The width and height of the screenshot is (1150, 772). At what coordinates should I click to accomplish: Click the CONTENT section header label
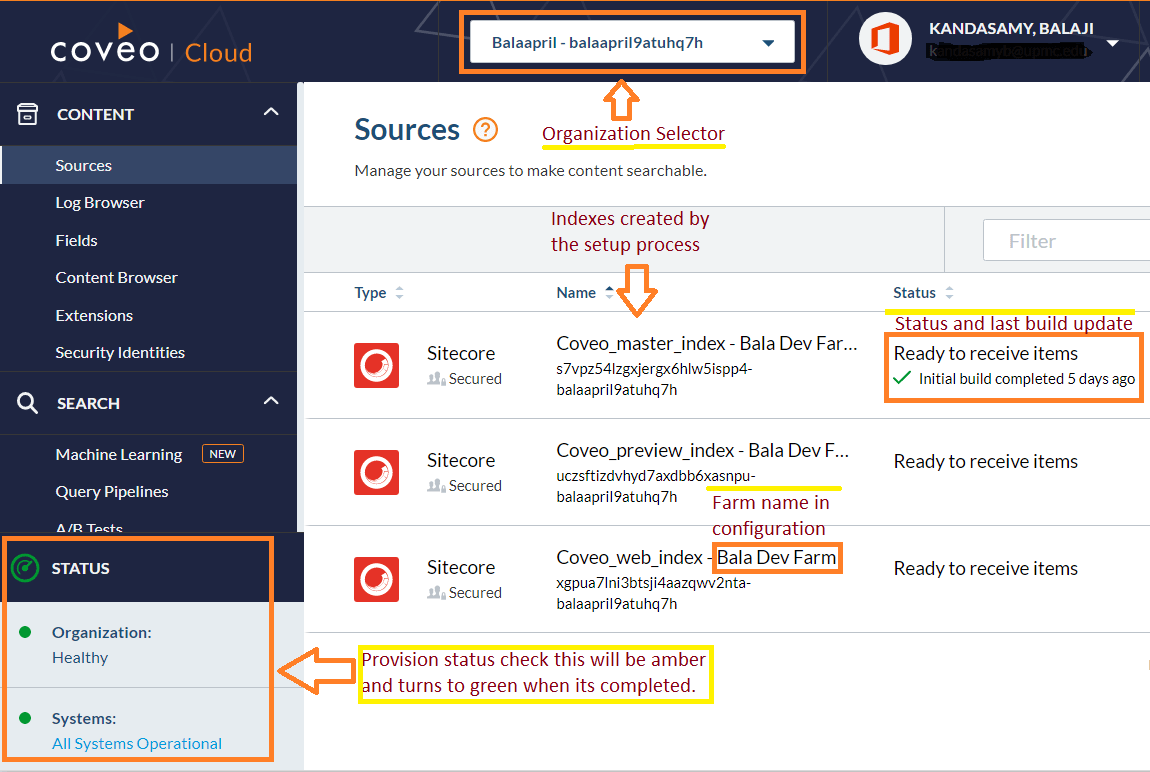tap(95, 114)
